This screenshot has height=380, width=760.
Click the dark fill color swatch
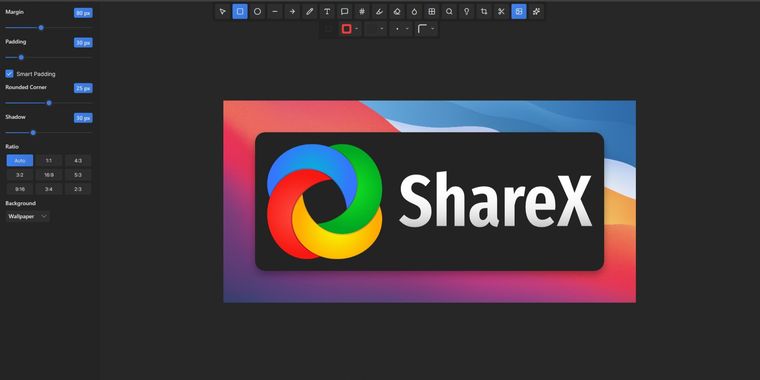coord(328,29)
